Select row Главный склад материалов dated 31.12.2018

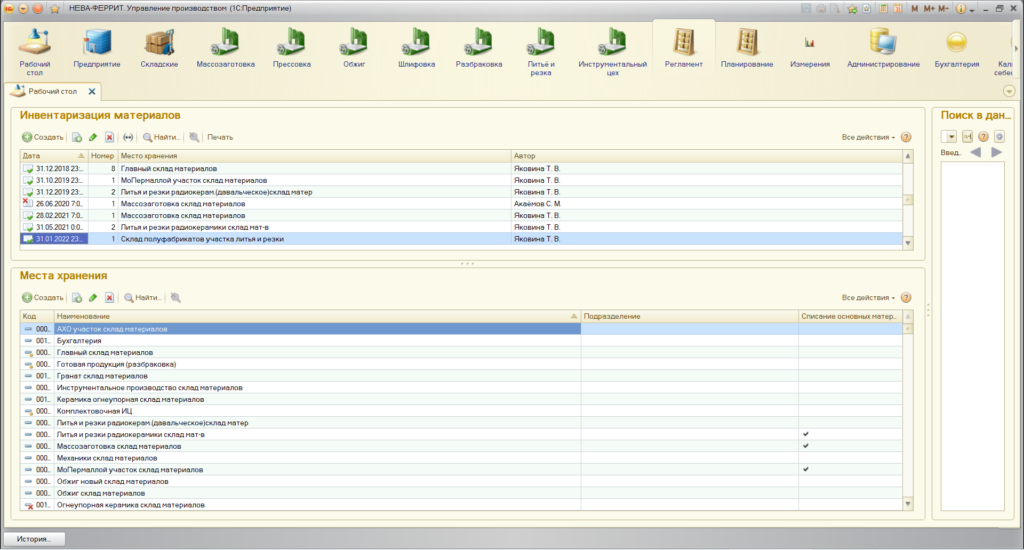tap(461, 169)
